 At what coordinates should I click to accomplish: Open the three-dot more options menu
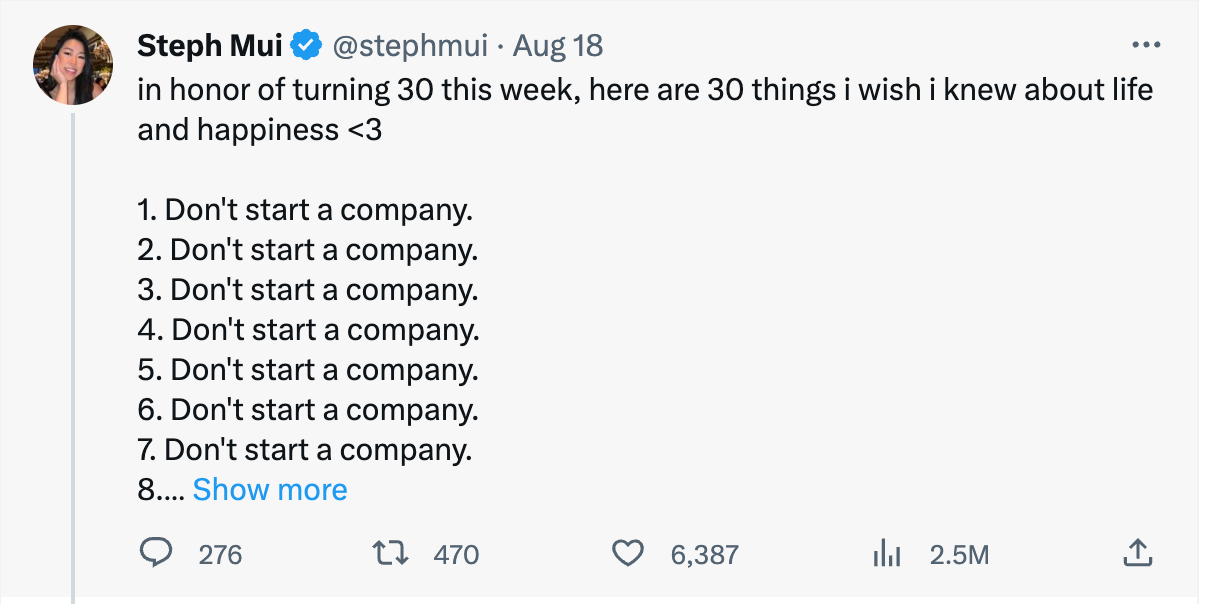pos(1145,46)
